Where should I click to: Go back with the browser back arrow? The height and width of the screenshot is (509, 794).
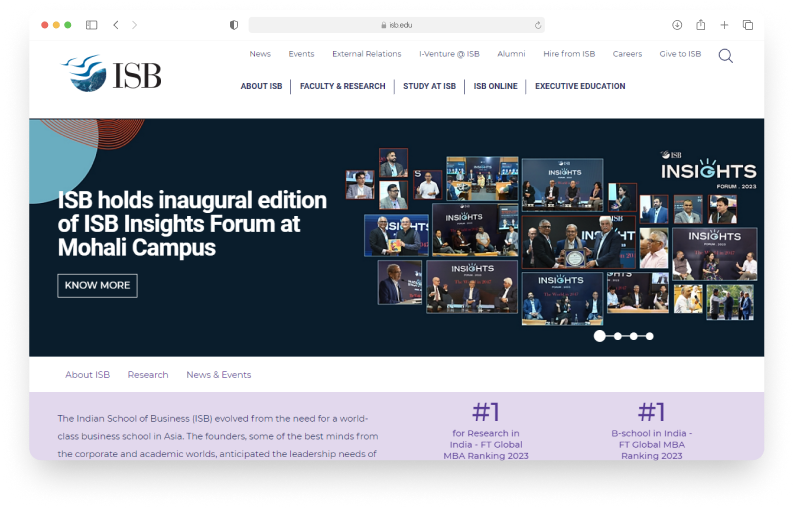[x=116, y=25]
